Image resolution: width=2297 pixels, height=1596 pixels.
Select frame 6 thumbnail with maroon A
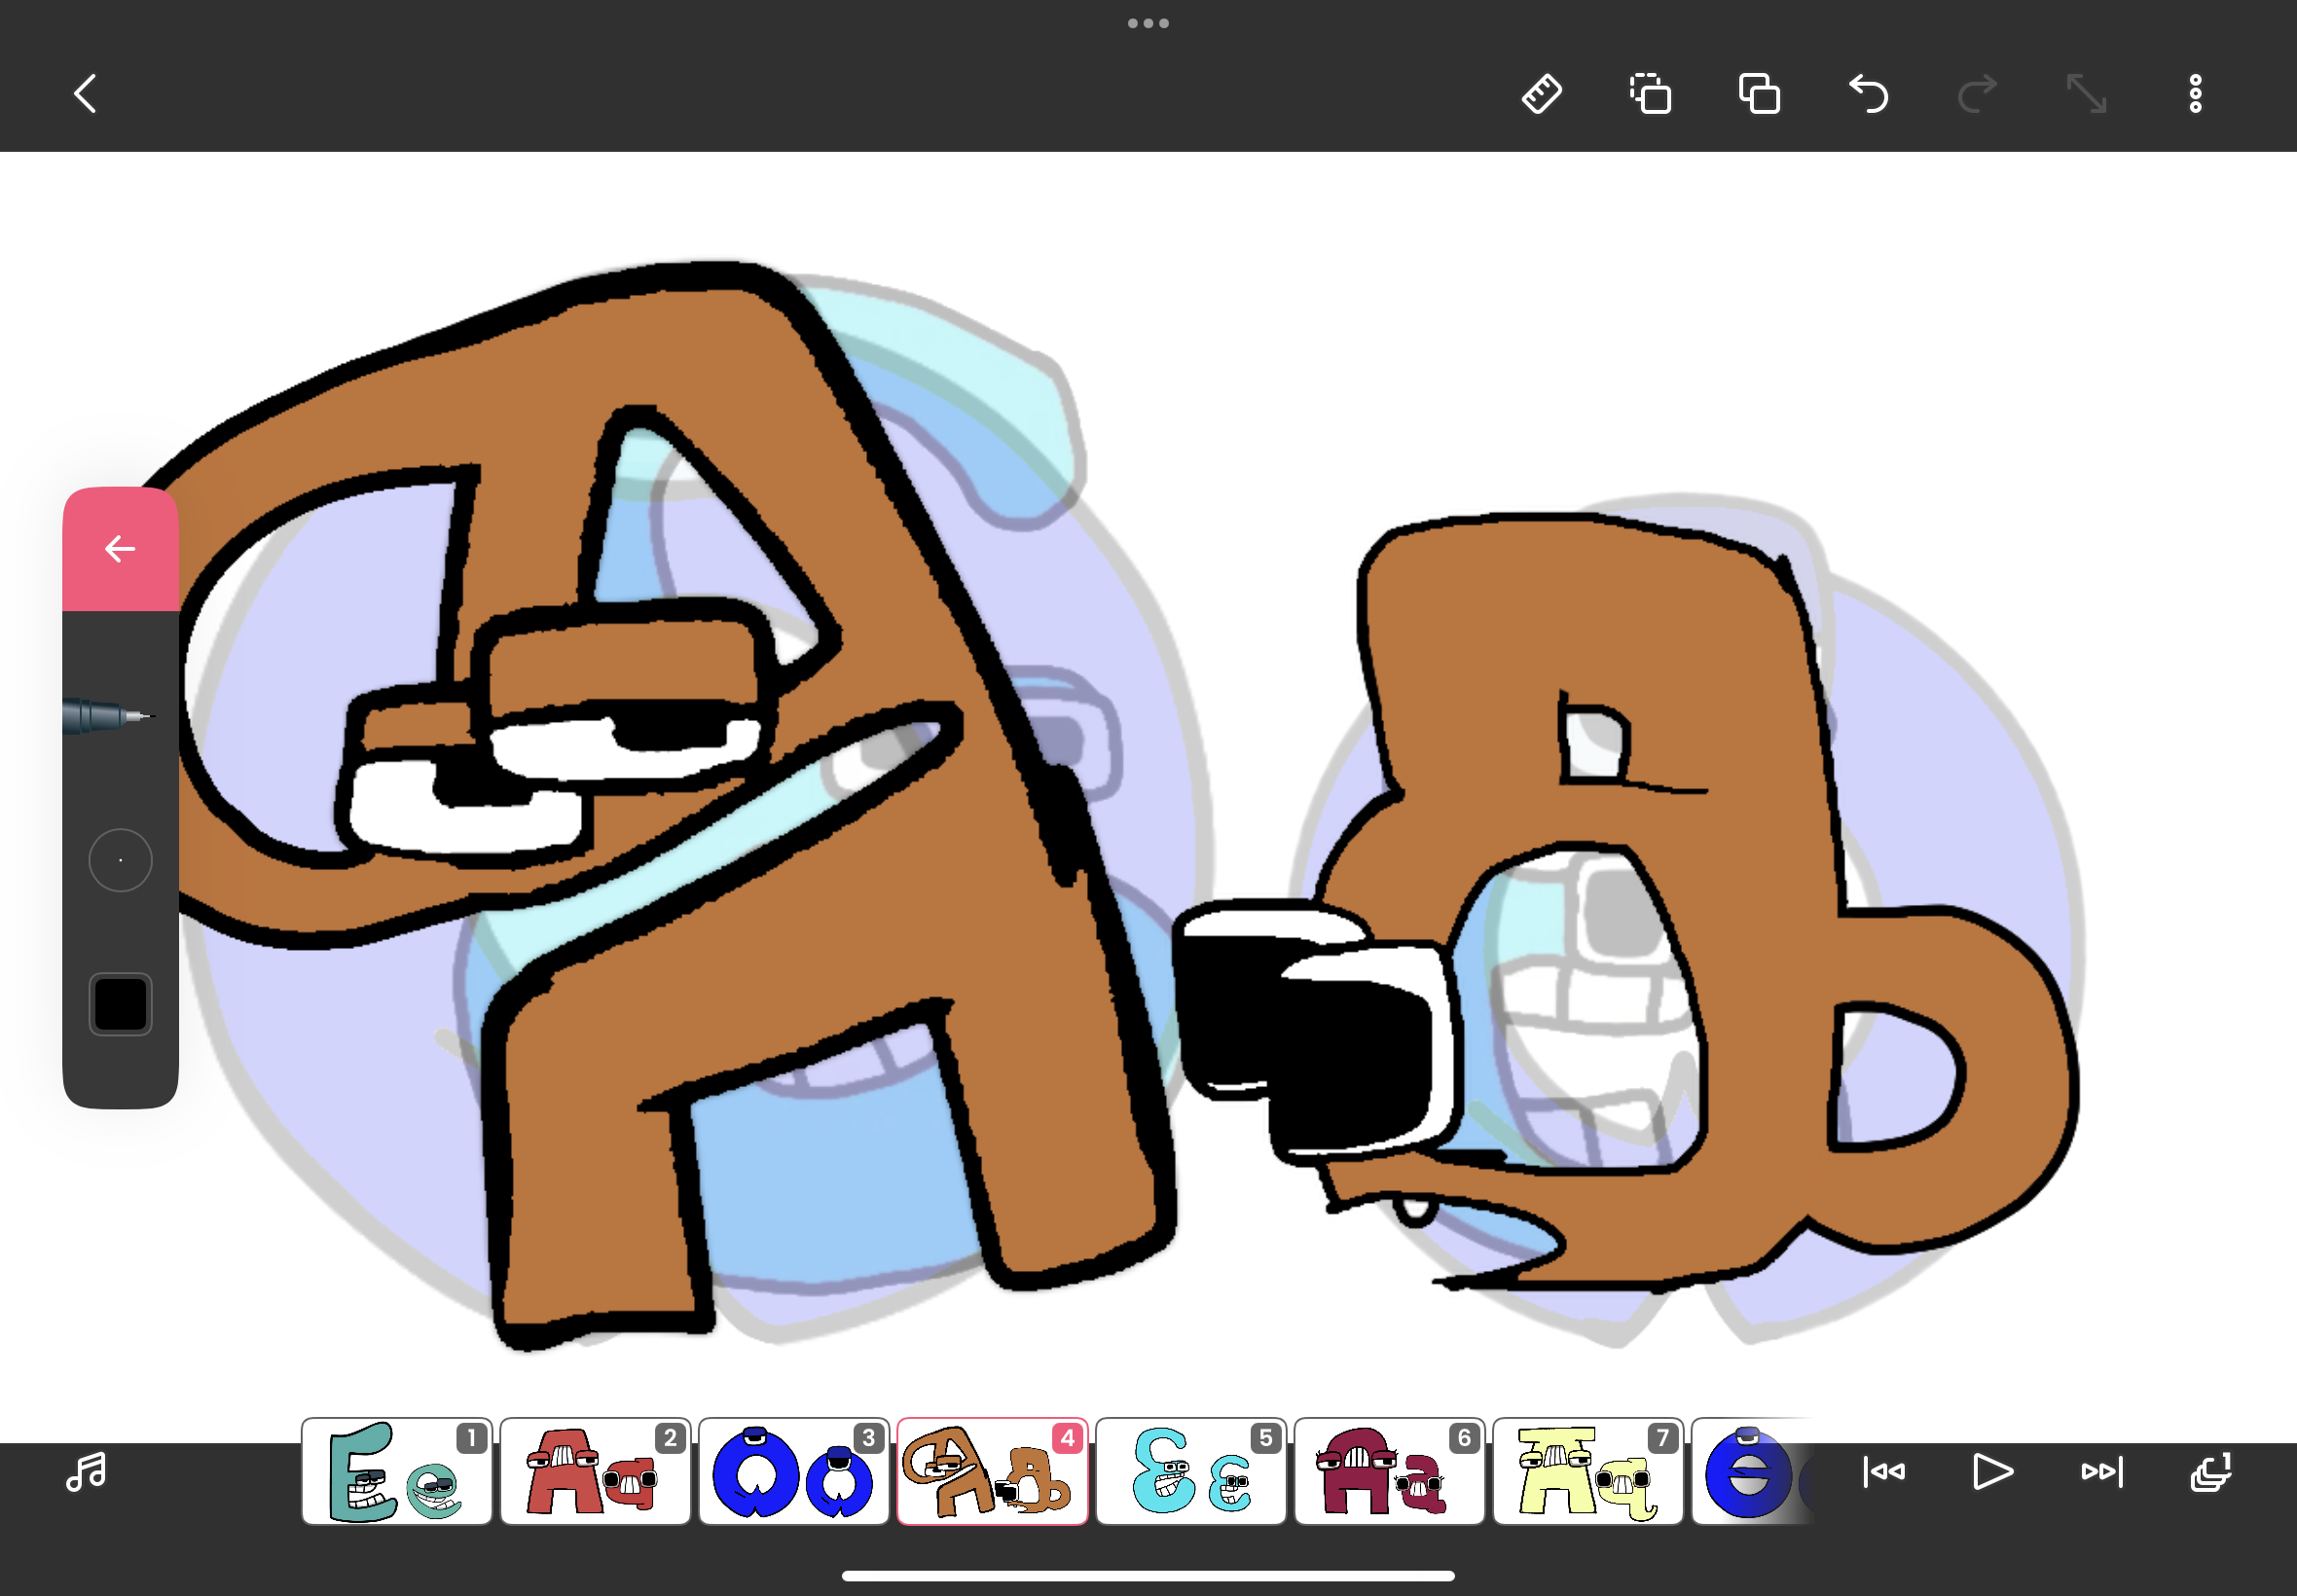(x=1388, y=1471)
